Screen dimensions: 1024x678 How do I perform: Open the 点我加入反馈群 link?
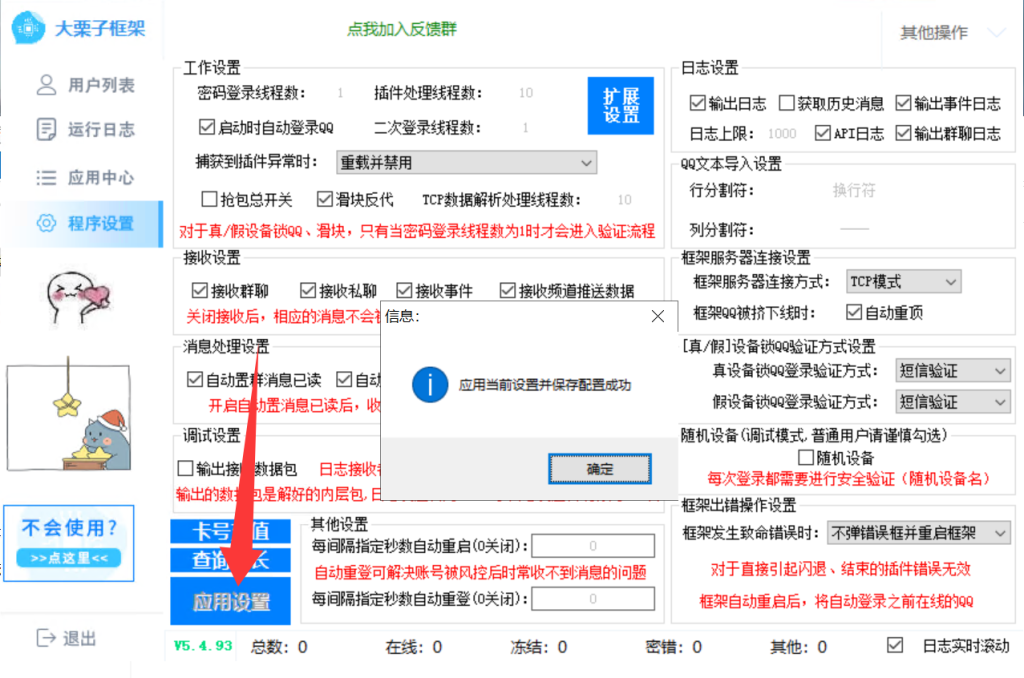pos(401,30)
